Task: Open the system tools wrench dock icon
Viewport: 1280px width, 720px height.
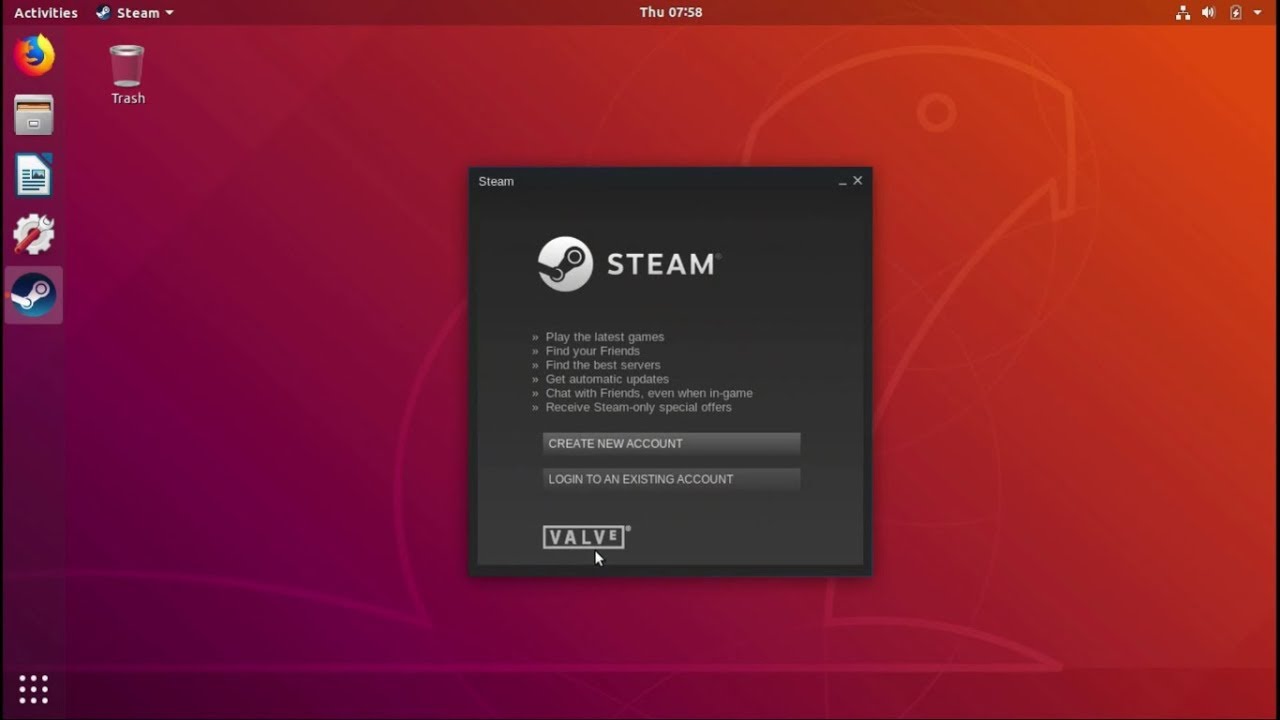Action: (34, 235)
